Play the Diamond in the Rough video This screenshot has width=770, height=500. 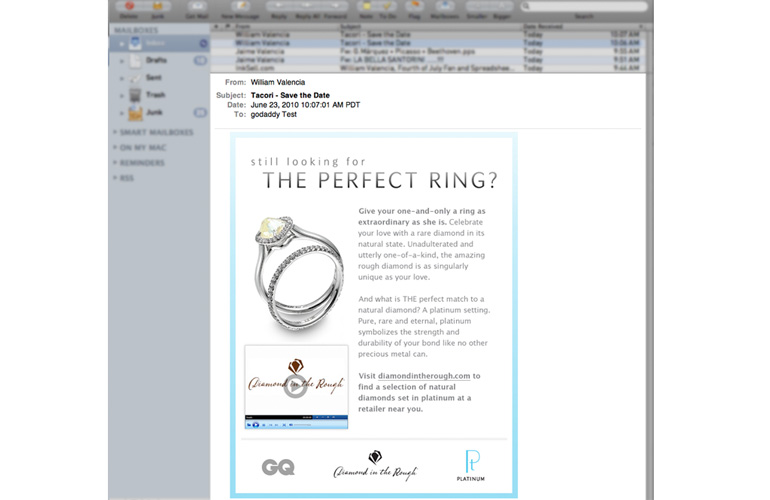coord(296,387)
